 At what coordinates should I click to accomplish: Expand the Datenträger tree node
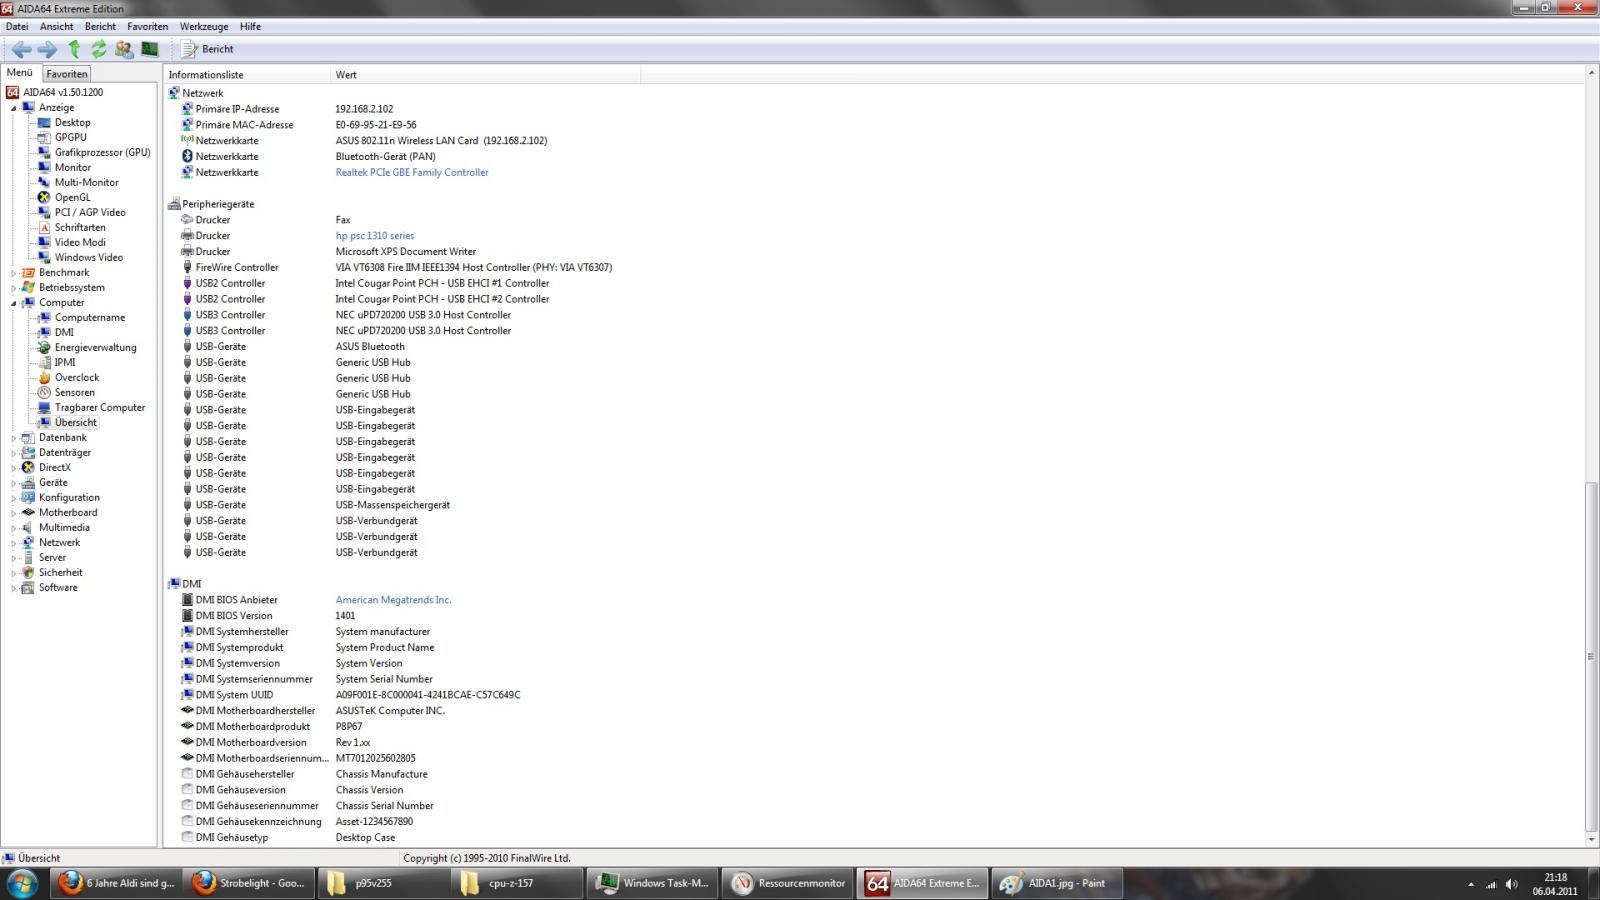[14, 453]
